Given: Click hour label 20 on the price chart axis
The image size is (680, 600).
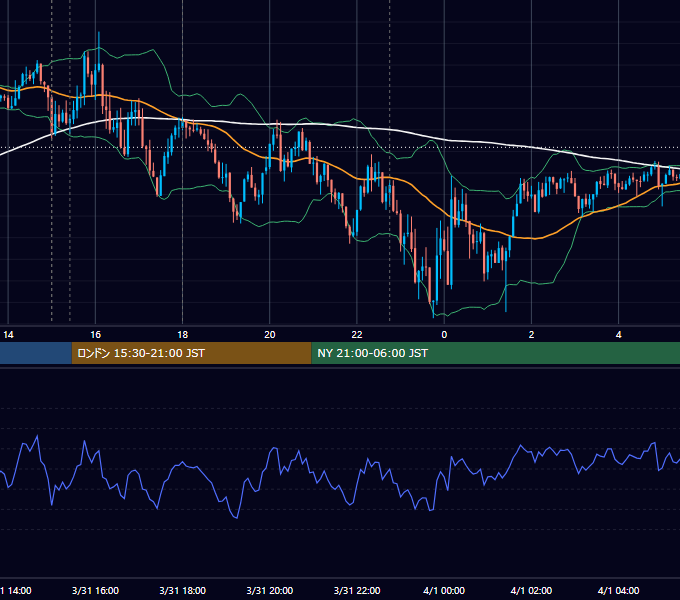Looking at the screenshot, I should click(270, 335).
